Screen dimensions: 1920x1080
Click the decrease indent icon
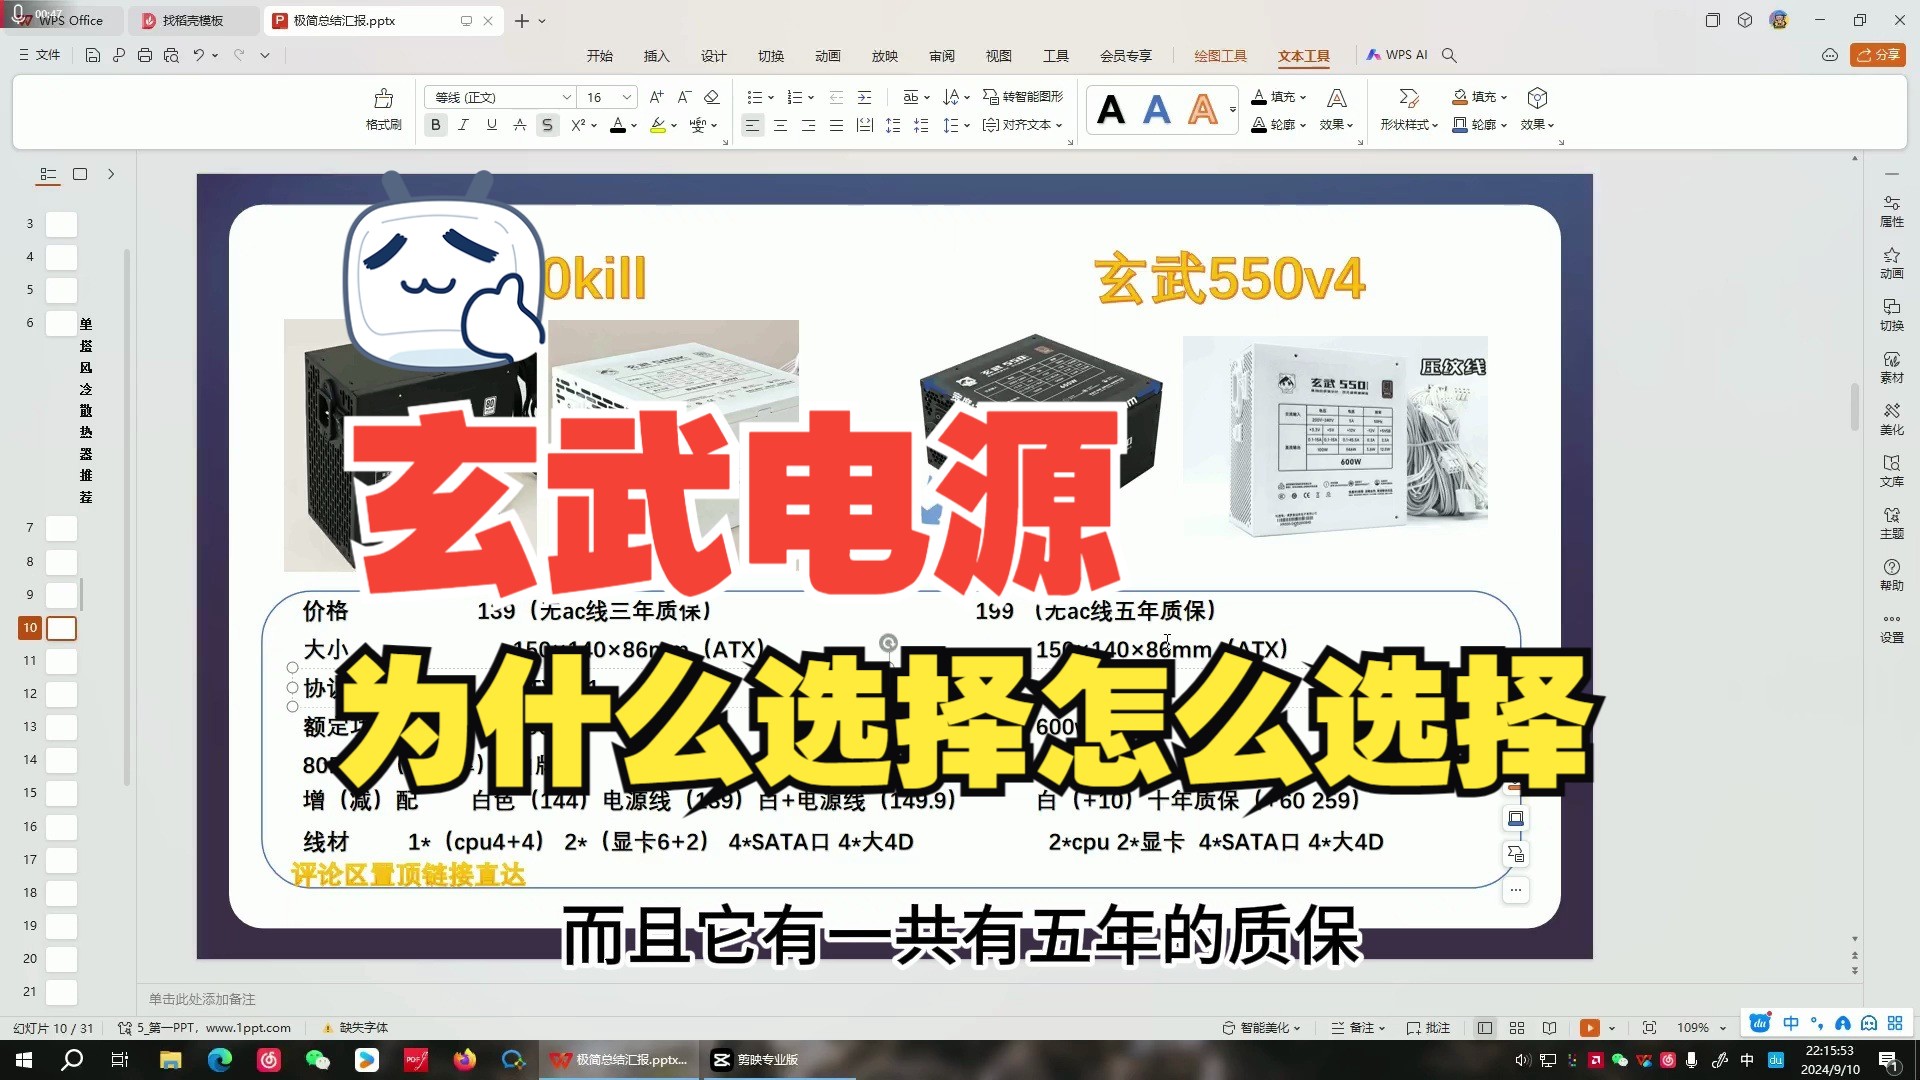pyautogui.click(x=836, y=97)
